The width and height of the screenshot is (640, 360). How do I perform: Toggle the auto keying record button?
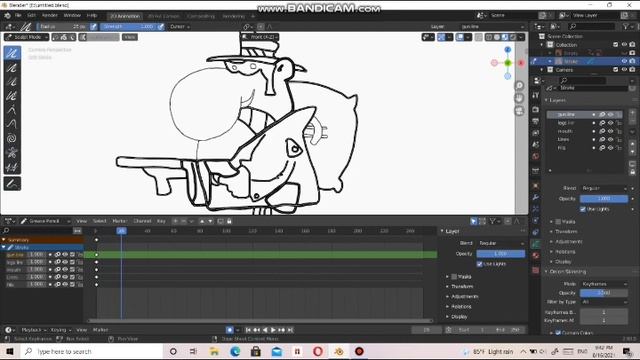tap(230, 330)
